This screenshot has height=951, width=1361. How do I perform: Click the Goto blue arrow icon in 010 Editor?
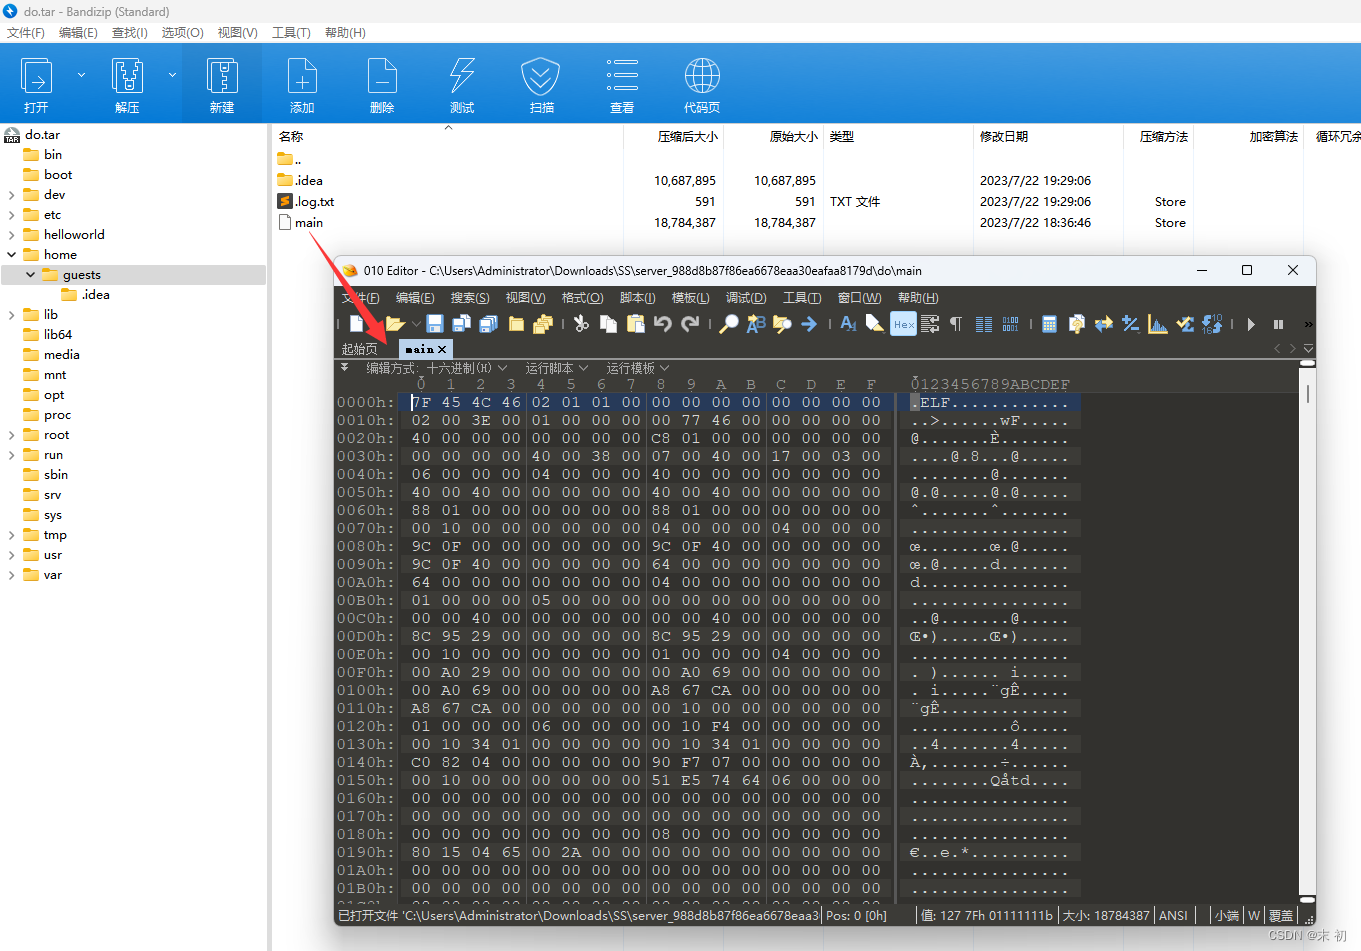[809, 323]
